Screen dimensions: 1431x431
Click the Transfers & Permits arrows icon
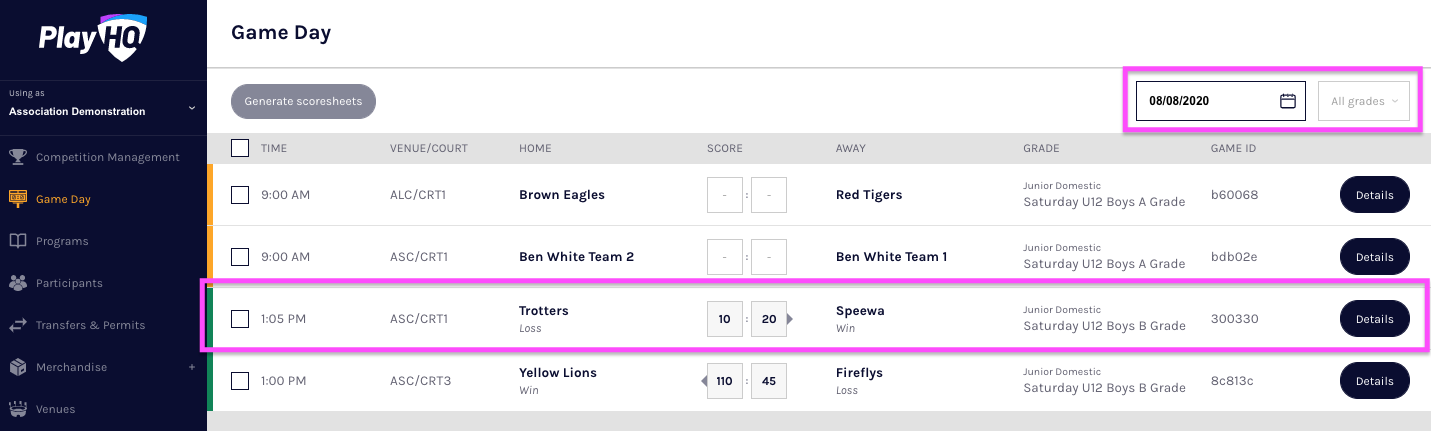(18, 325)
